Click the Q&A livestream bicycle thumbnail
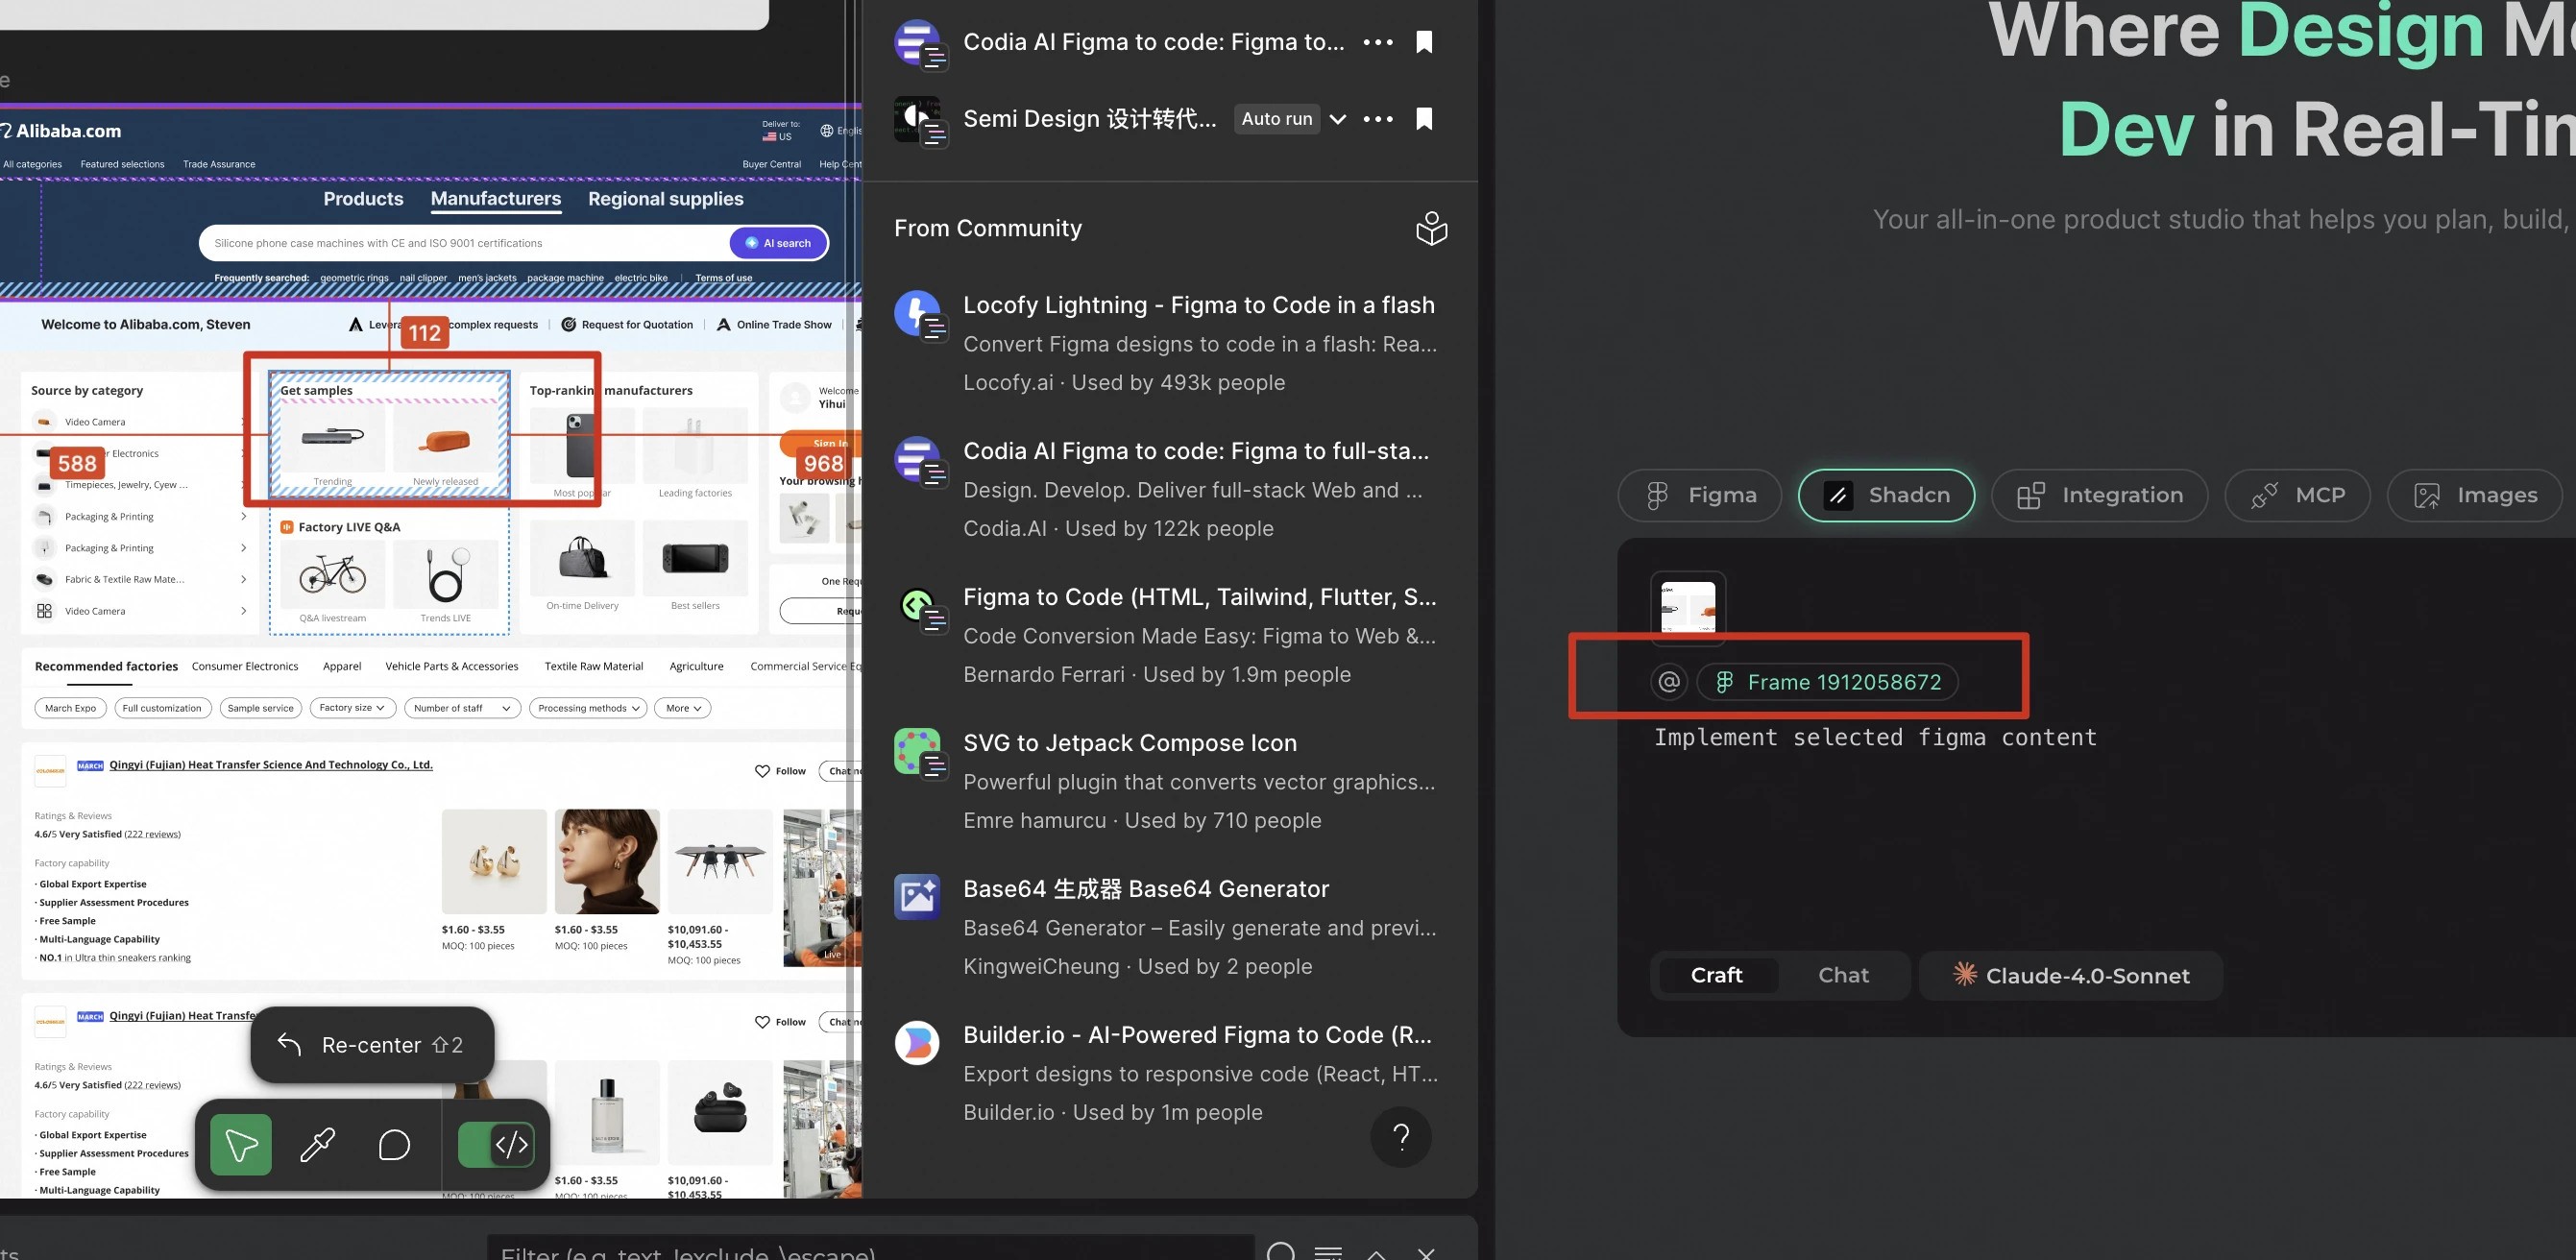This screenshot has height=1260, width=2576. pyautogui.click(x=332, y=574)
